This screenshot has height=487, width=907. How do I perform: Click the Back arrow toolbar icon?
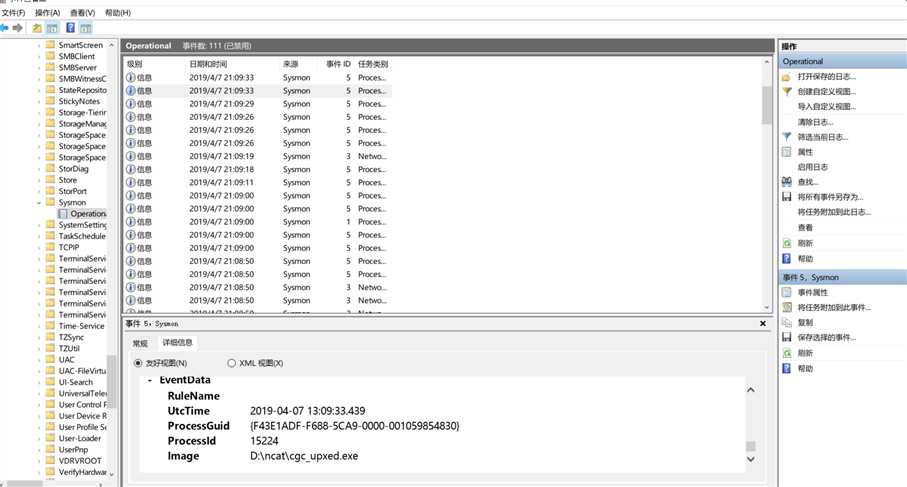4,28
